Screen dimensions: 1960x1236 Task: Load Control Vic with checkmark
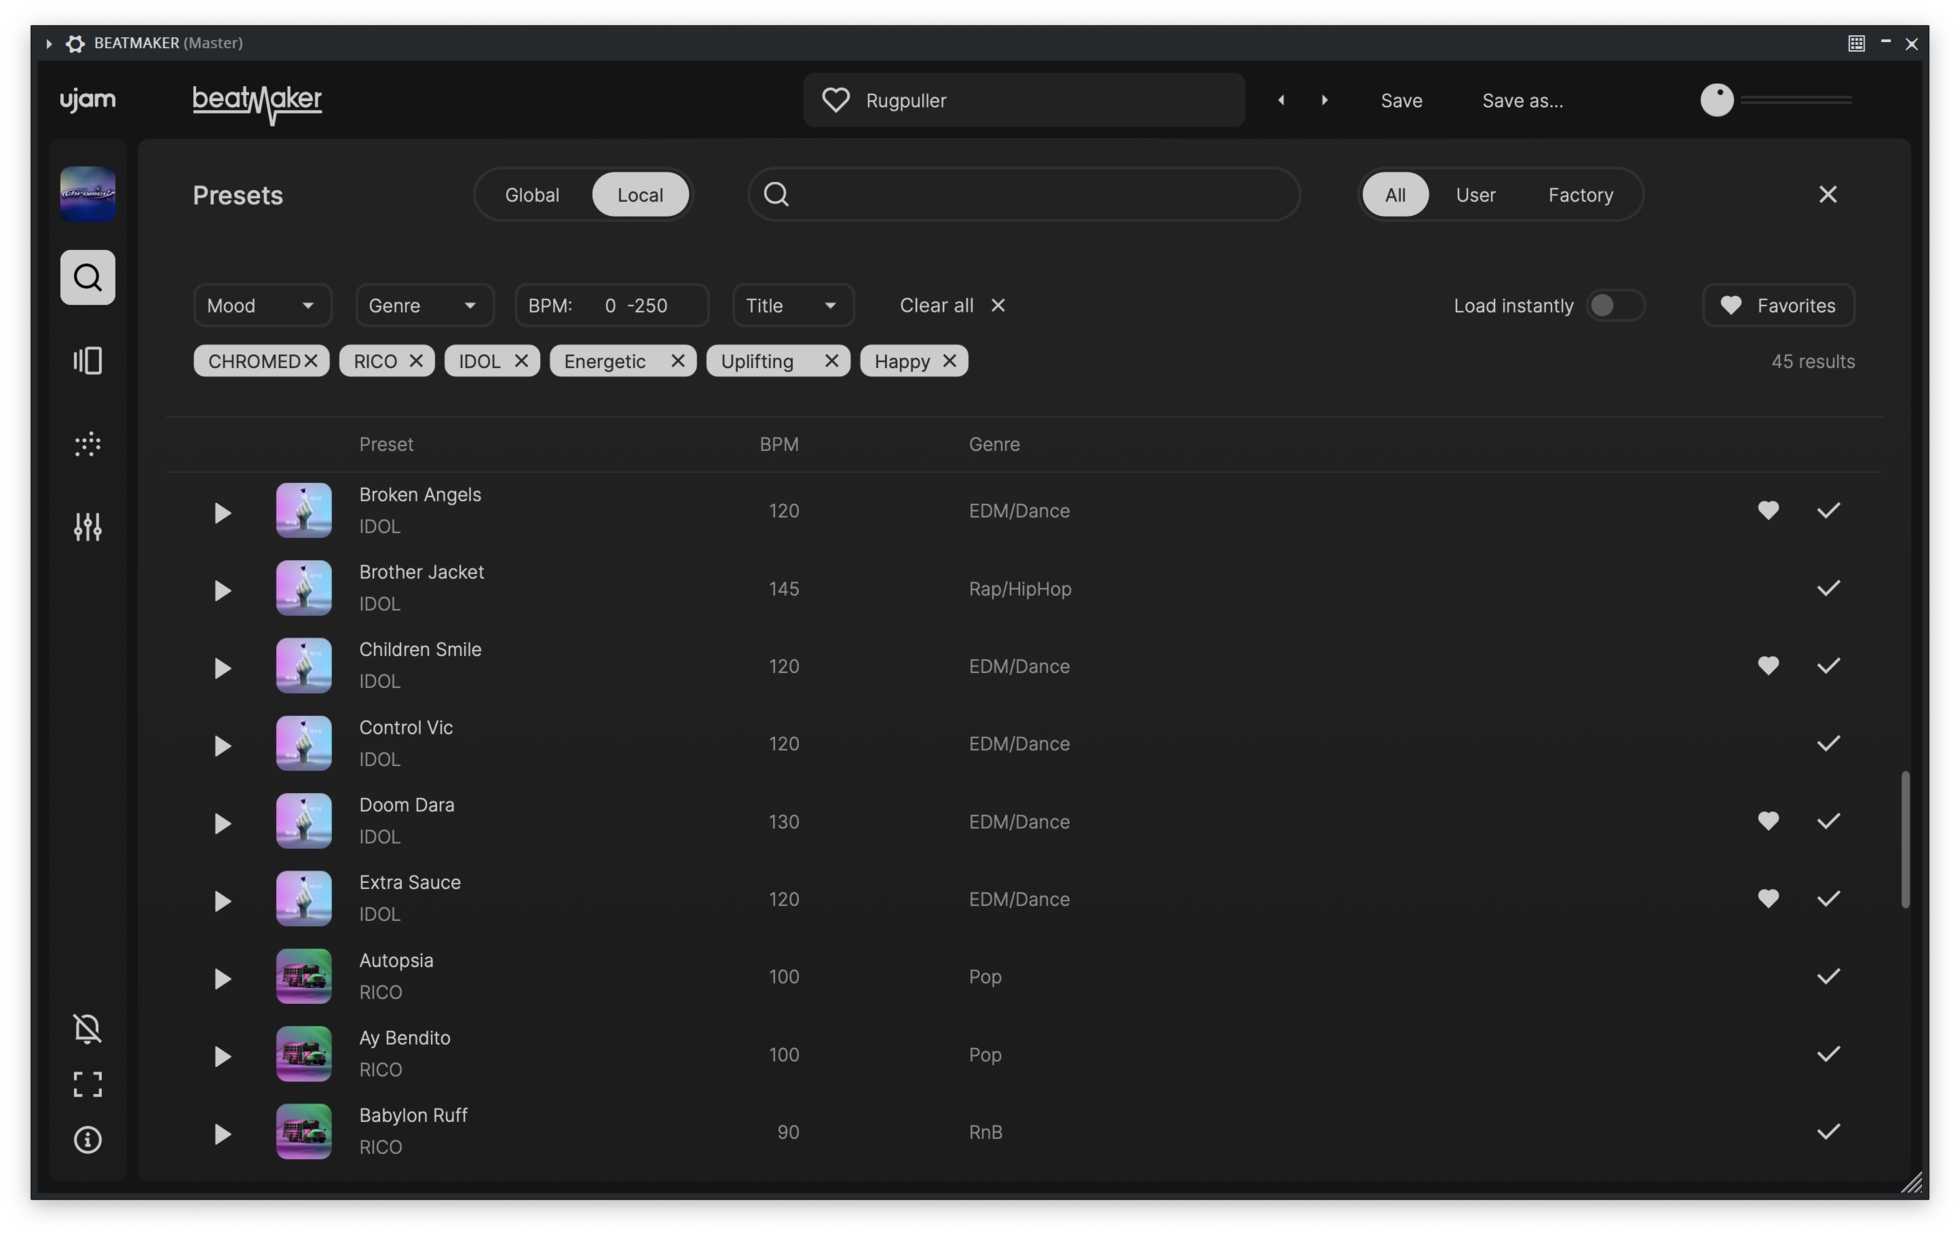click(1828, 743)
